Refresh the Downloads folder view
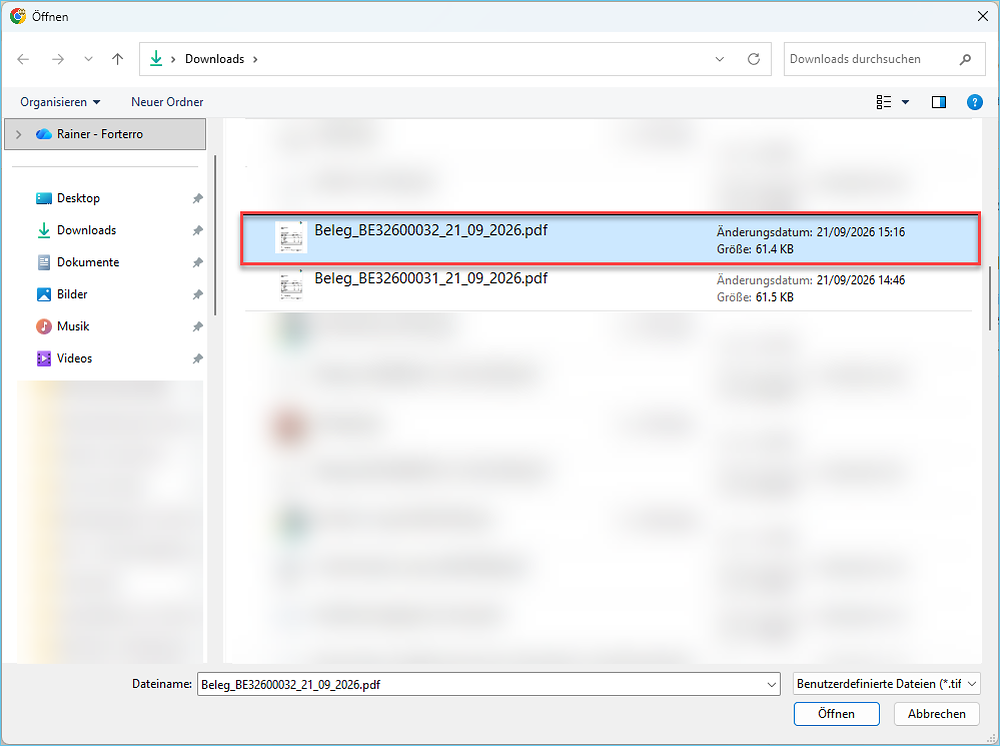The image size is (1000, 746). 753,59
